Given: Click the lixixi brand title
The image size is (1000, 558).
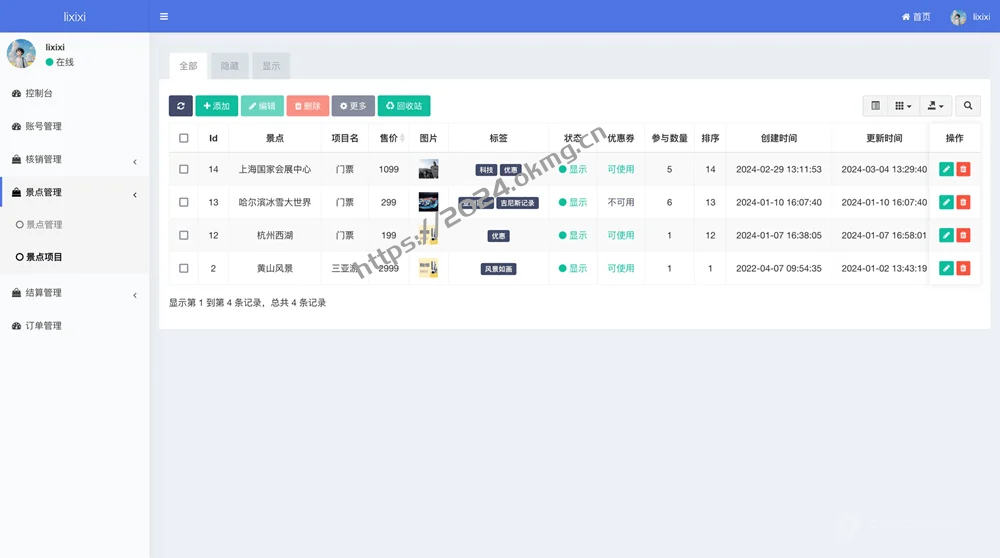Looking at the screenshot, I should pyautogui.click(x=75, y=17).
